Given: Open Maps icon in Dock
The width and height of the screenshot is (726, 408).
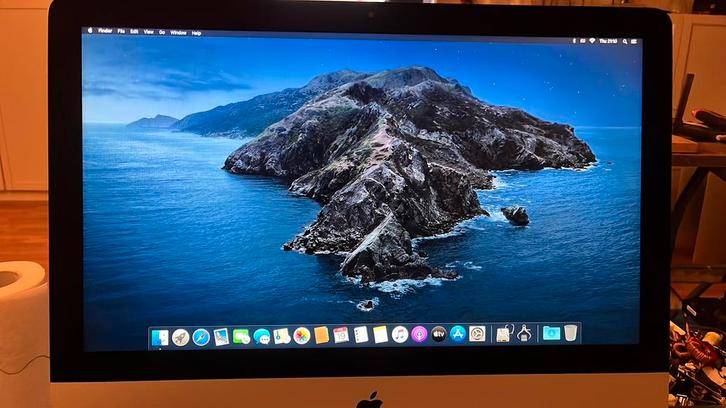Looking at the screenshot, I should (x=282, y=336).
